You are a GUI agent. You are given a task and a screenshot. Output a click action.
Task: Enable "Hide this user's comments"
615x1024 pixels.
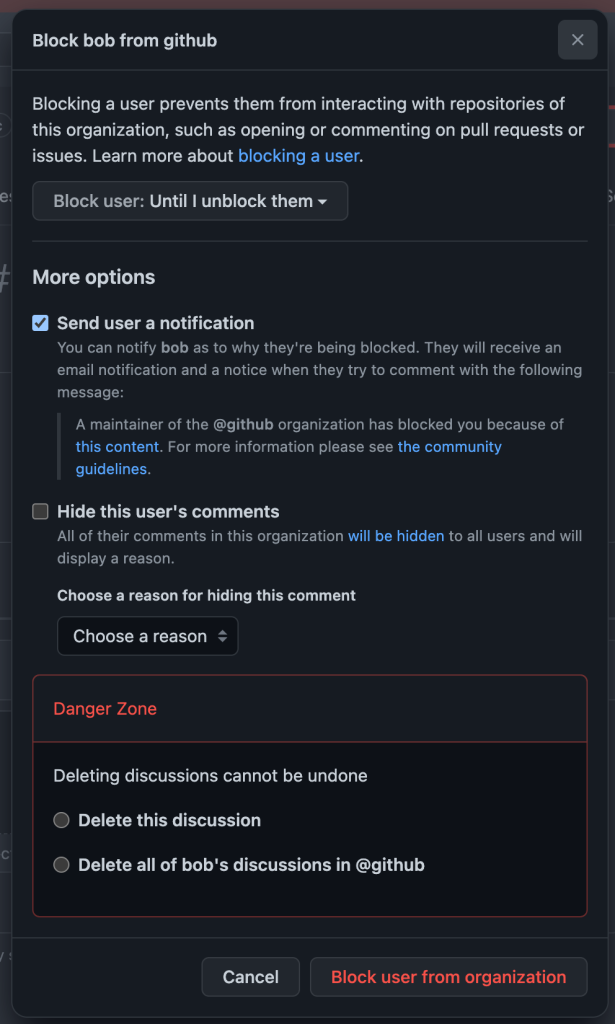(40, 511)
